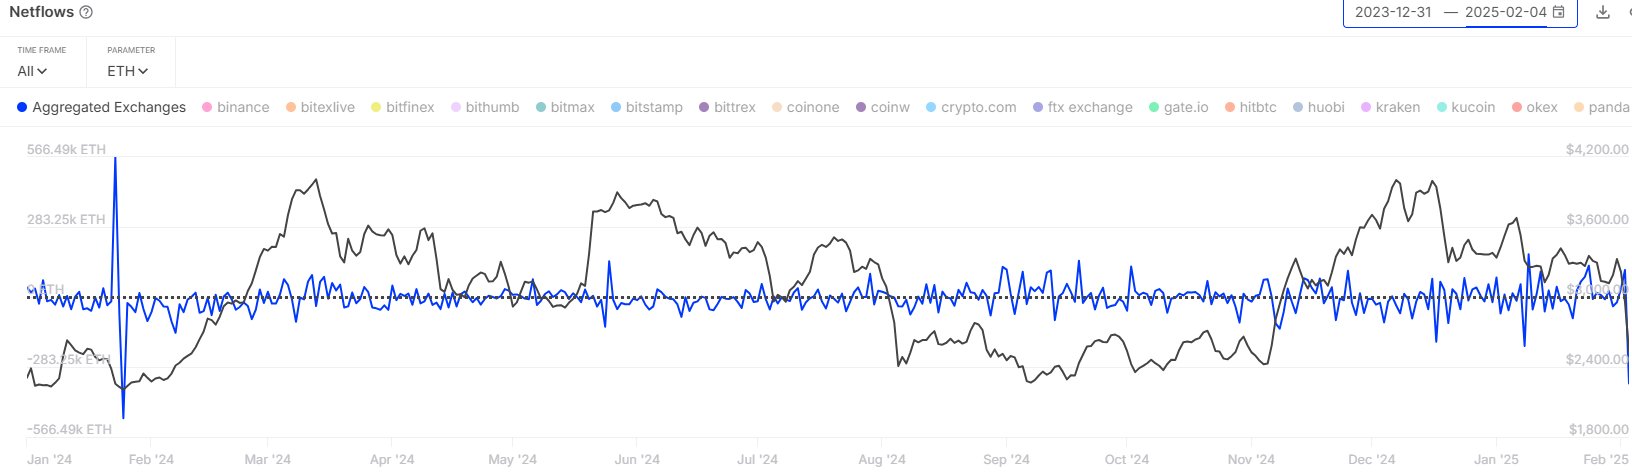The width and height of the screenshot is (1632, 473).
Task: Click the bitfinex yellow legend dot
Action: pyautogui.click(x=376, y=107)
